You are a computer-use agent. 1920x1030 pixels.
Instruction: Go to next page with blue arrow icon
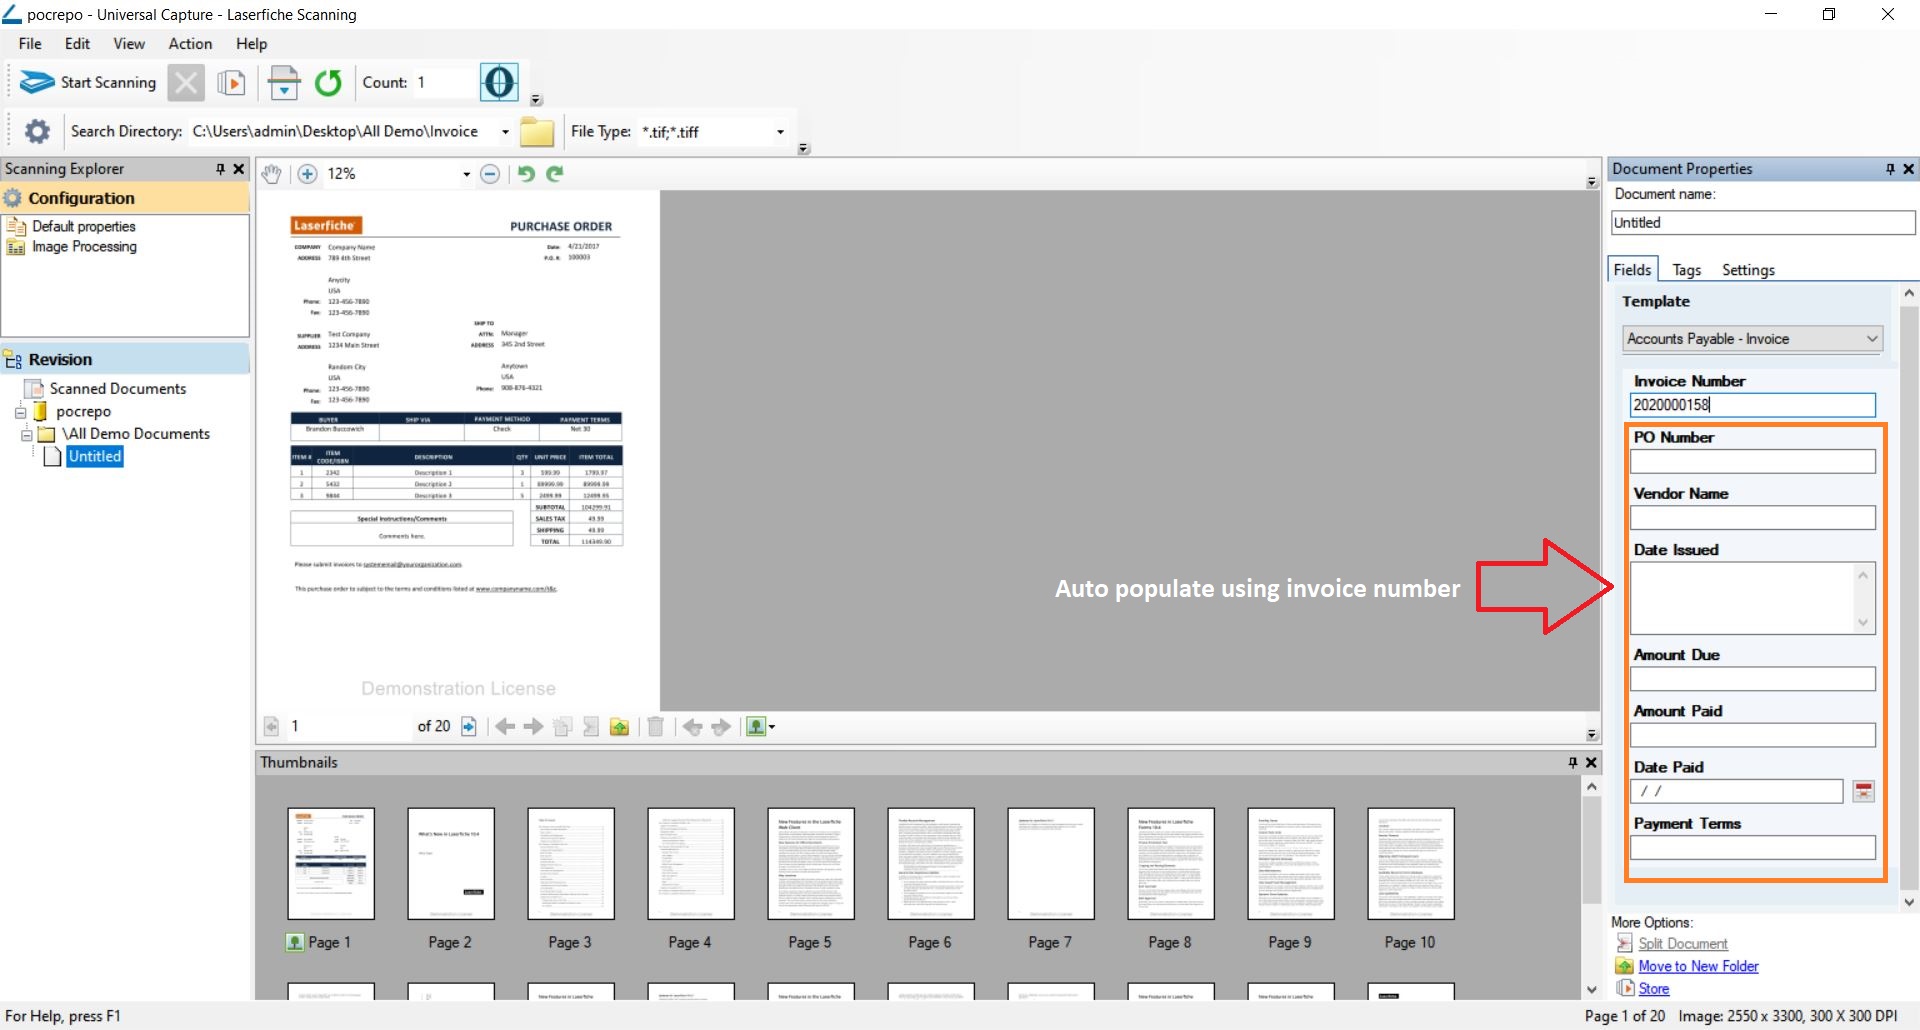point(469,726)
